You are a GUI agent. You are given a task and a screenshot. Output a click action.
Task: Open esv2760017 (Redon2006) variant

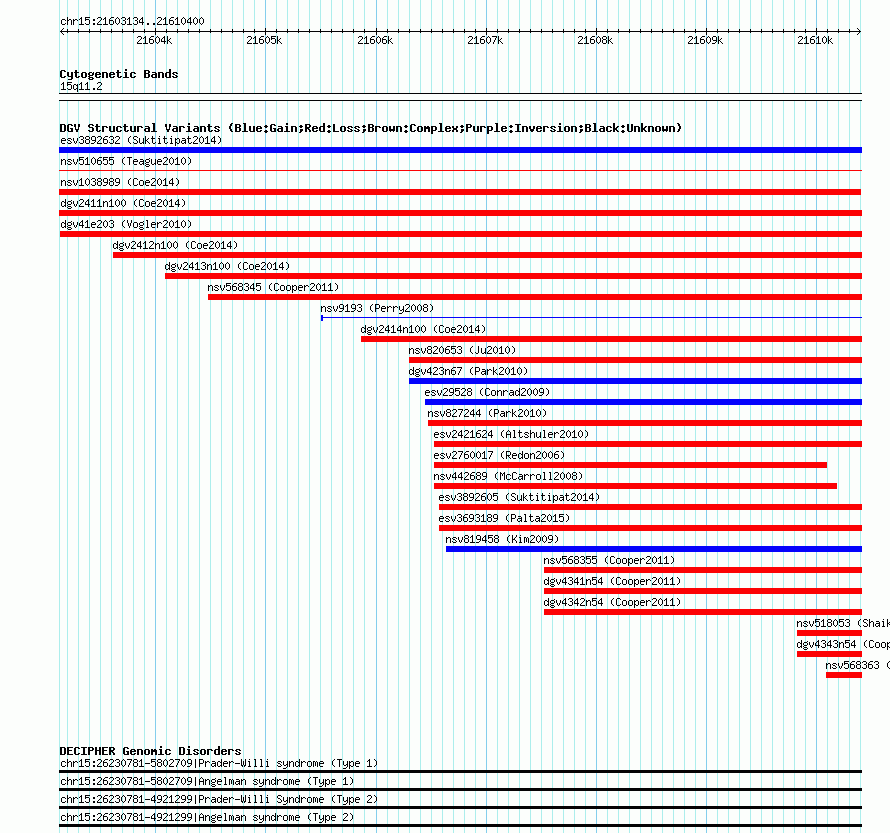499,455
